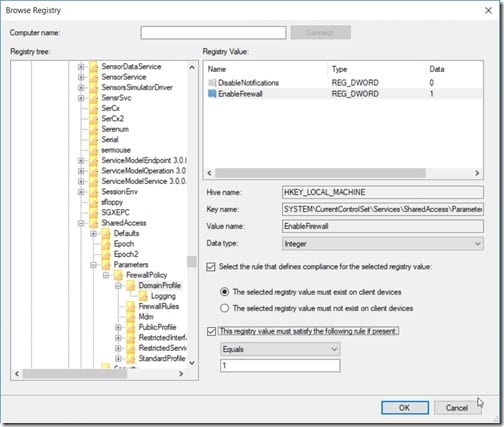Click the EnableFirewall value icon
The width and height of the screenshot is (504, 427).
tap(212, 94)
